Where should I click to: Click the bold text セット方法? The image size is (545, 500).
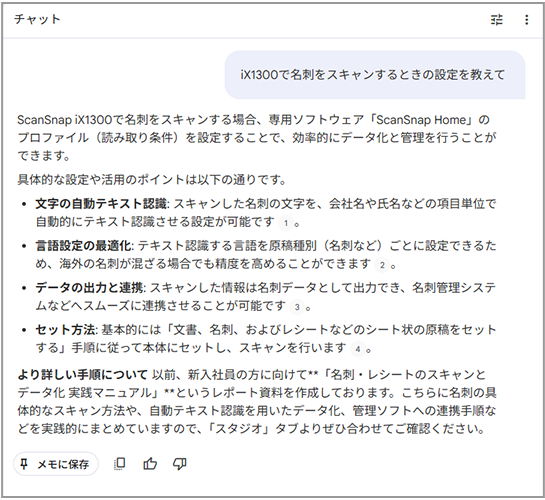65,329
